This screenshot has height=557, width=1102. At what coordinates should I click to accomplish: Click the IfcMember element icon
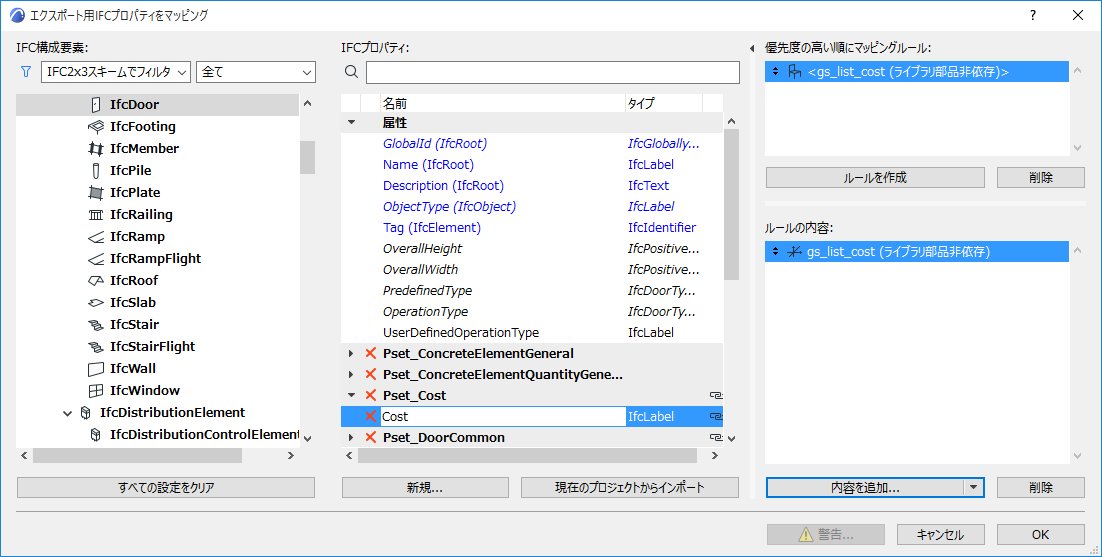coord(96,148)
